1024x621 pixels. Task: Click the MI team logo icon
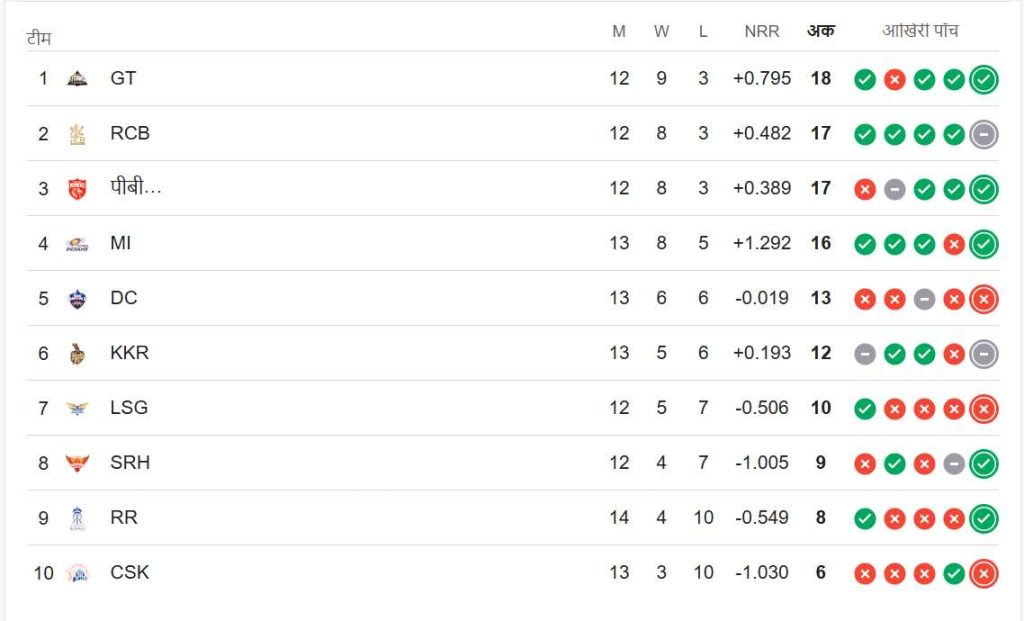point(77,244)
